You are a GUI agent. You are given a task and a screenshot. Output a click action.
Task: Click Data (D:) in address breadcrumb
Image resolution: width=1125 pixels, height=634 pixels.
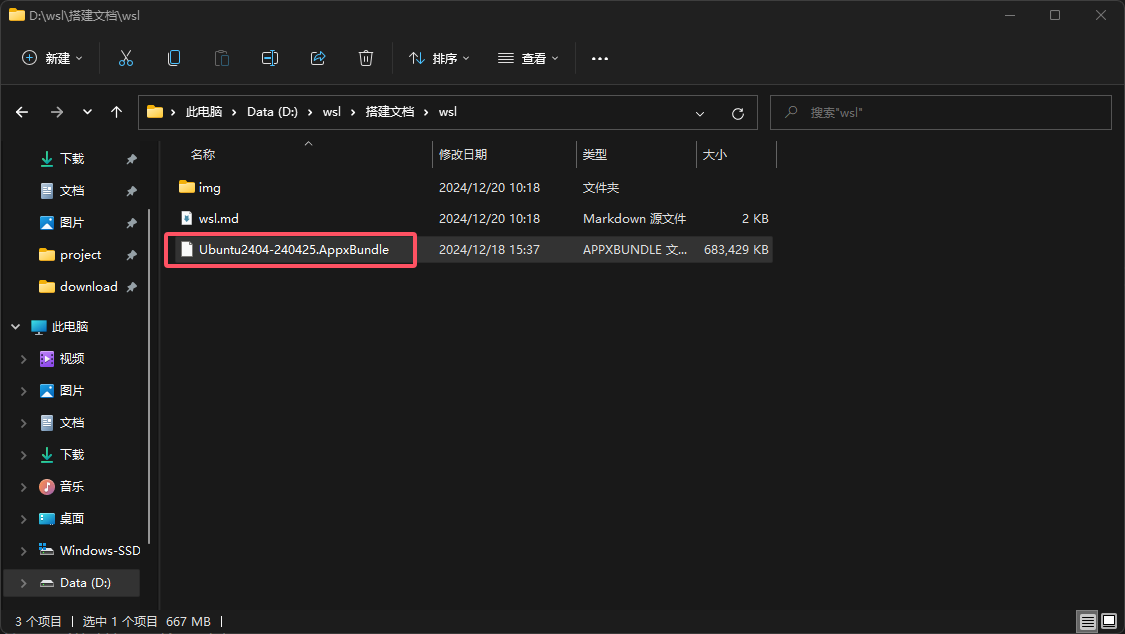pos(272,112)
